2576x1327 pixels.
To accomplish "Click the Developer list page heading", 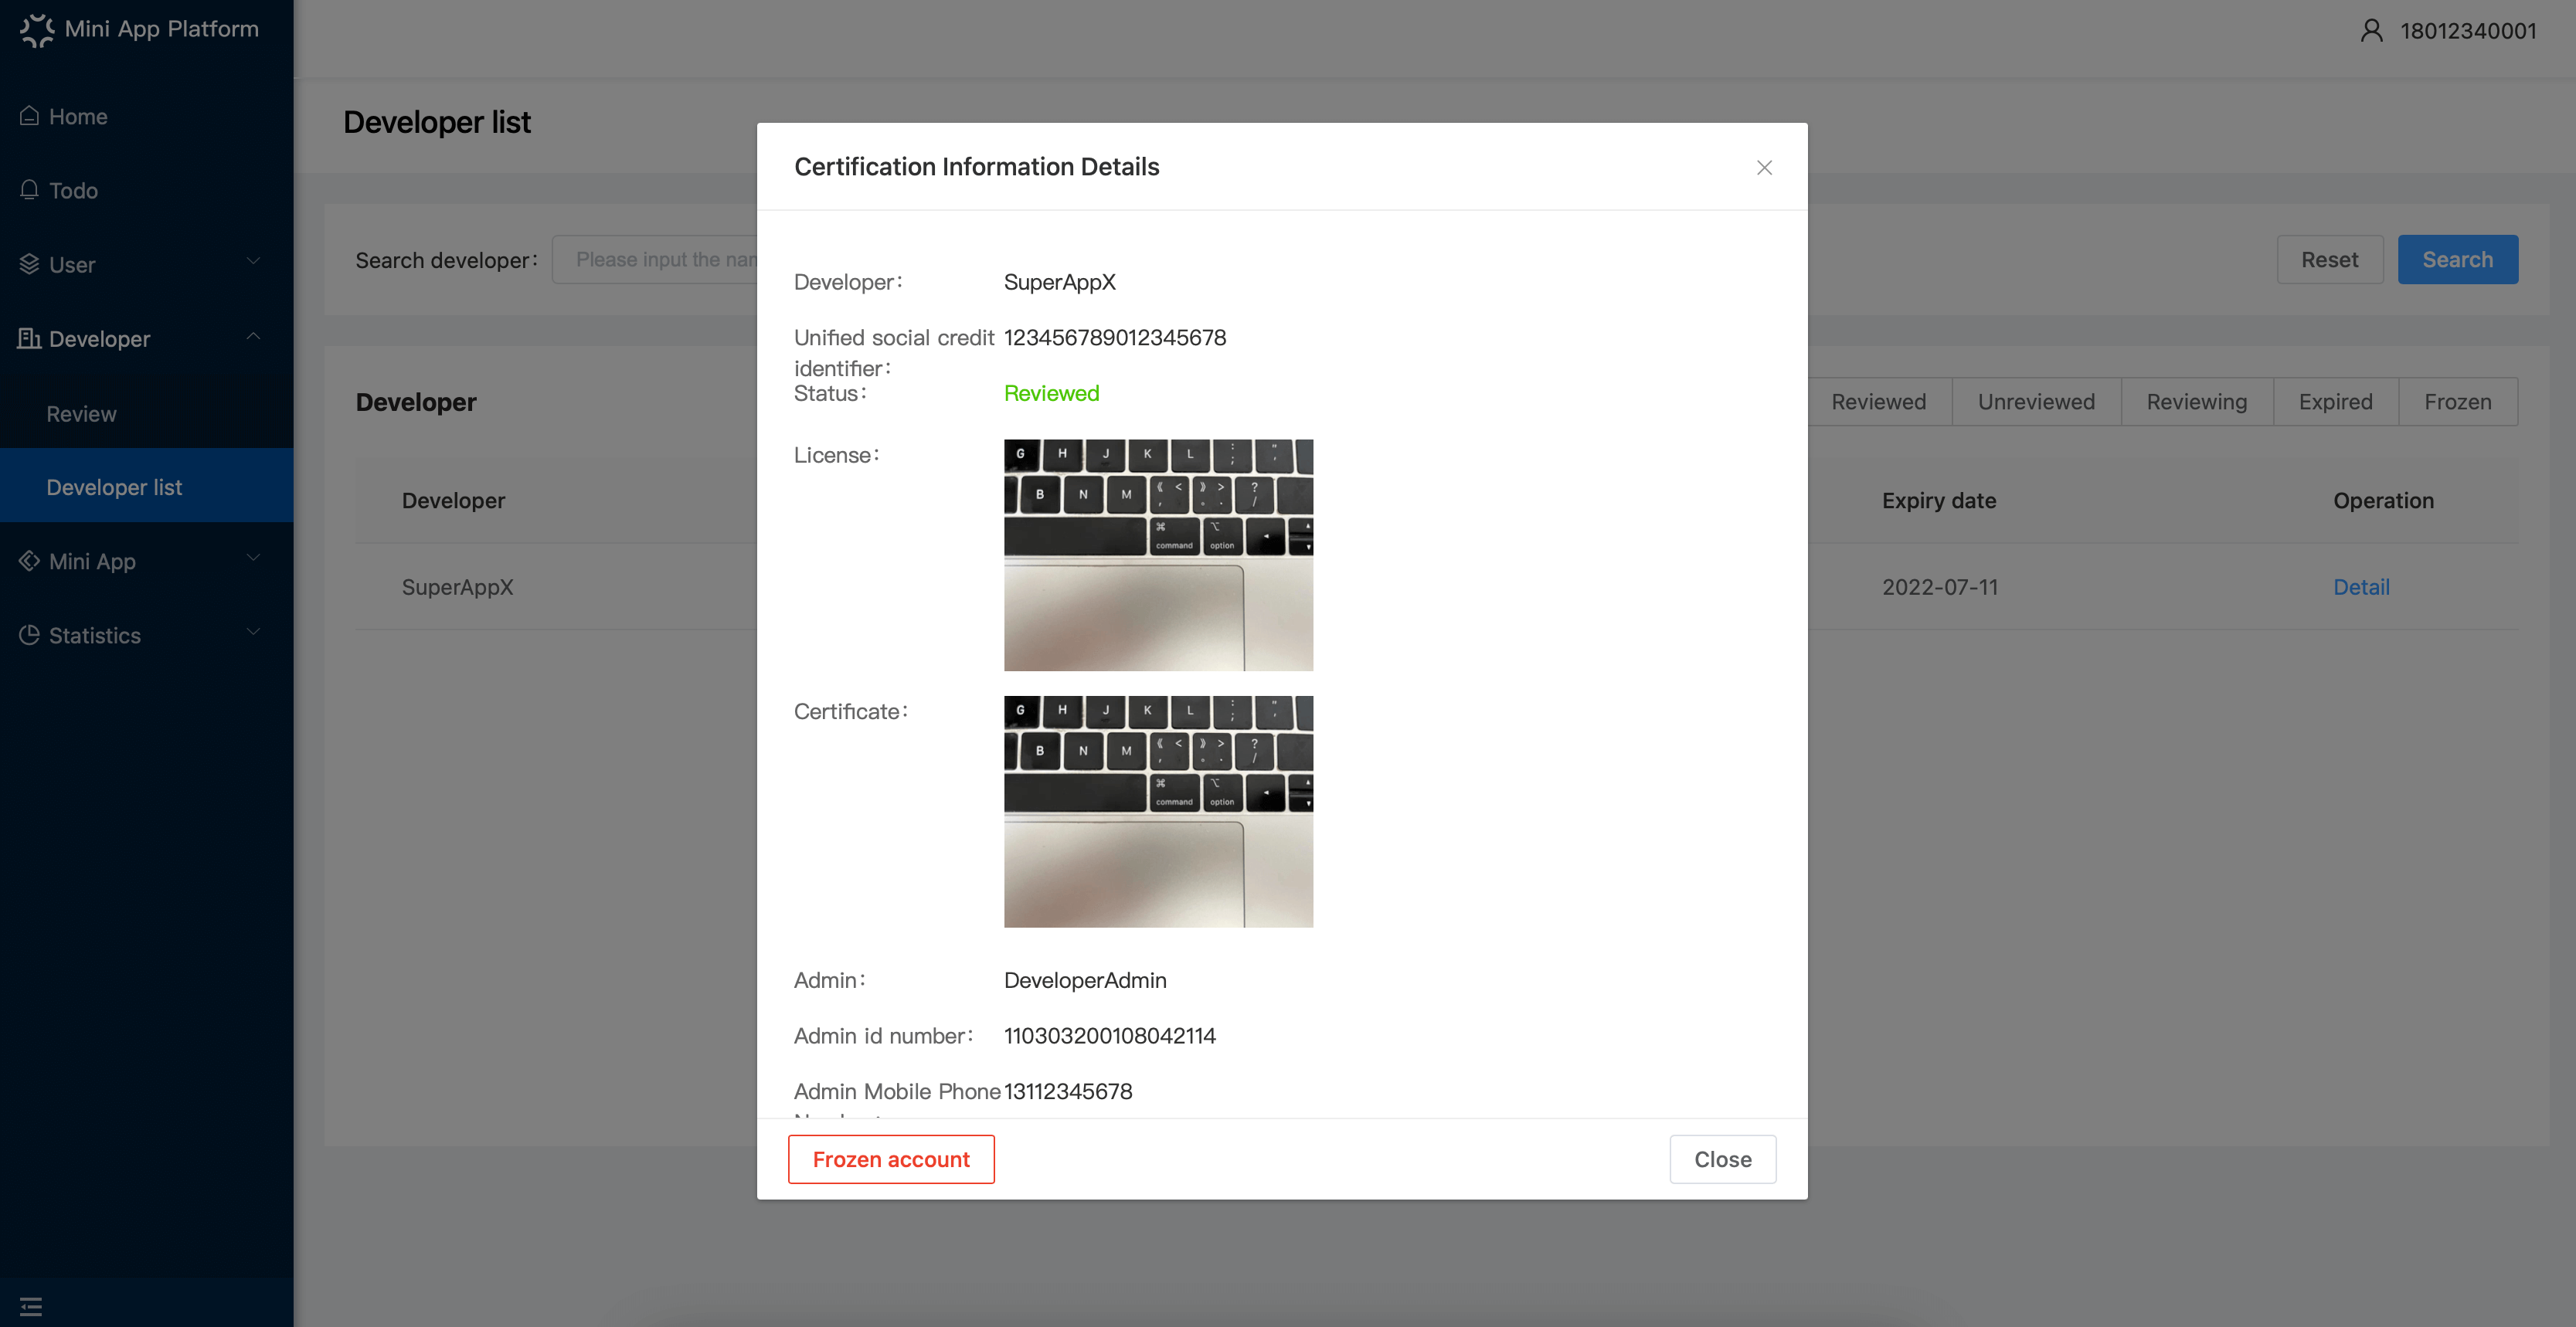I will pyautogui.click(x=437, y=122).
